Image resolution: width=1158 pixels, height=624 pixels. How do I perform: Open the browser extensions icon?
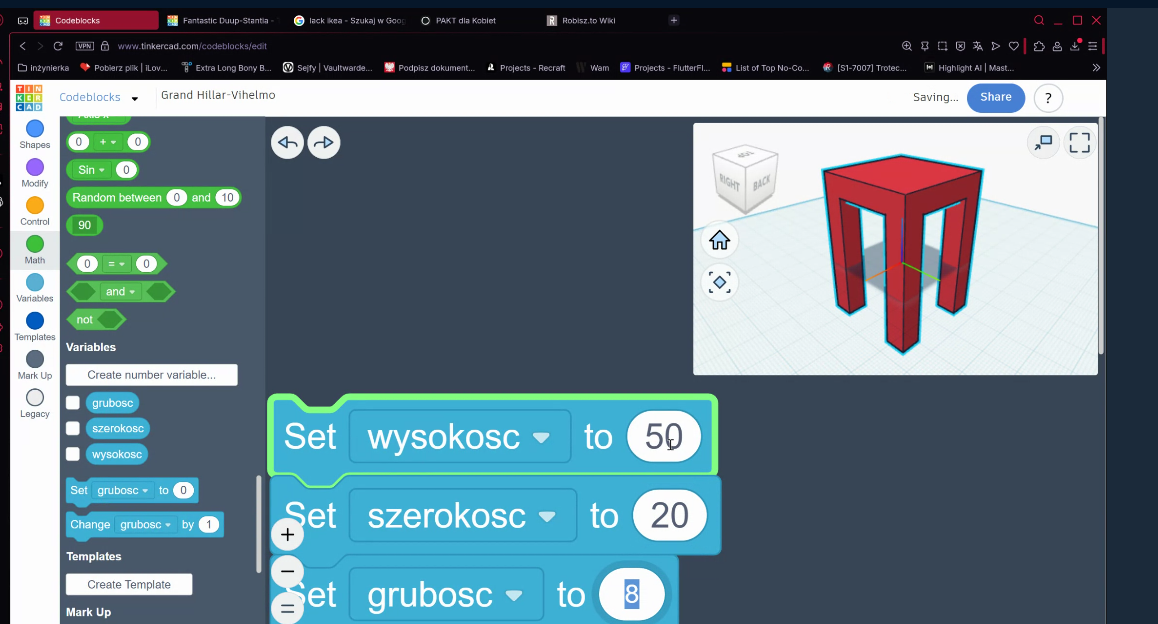tap(1039, 46)
